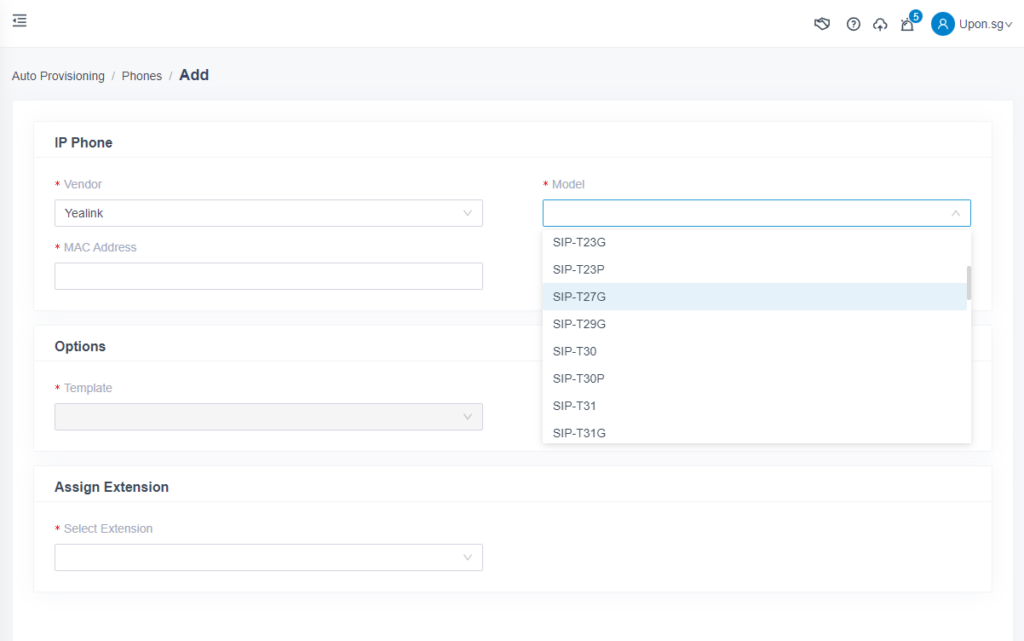Navigate to Auto Provisioning via breadcrumb
Image resolution: width=1024 pixels, height=641 pixels.
tap(58, 75)
